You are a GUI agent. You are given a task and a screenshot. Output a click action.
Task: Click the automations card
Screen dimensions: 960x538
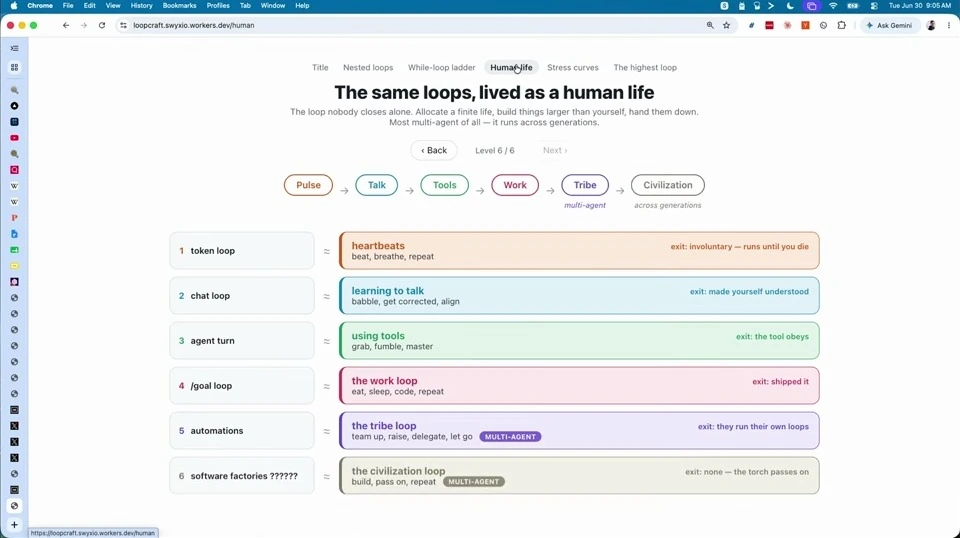pyautogui.click(x=242, y=430)
